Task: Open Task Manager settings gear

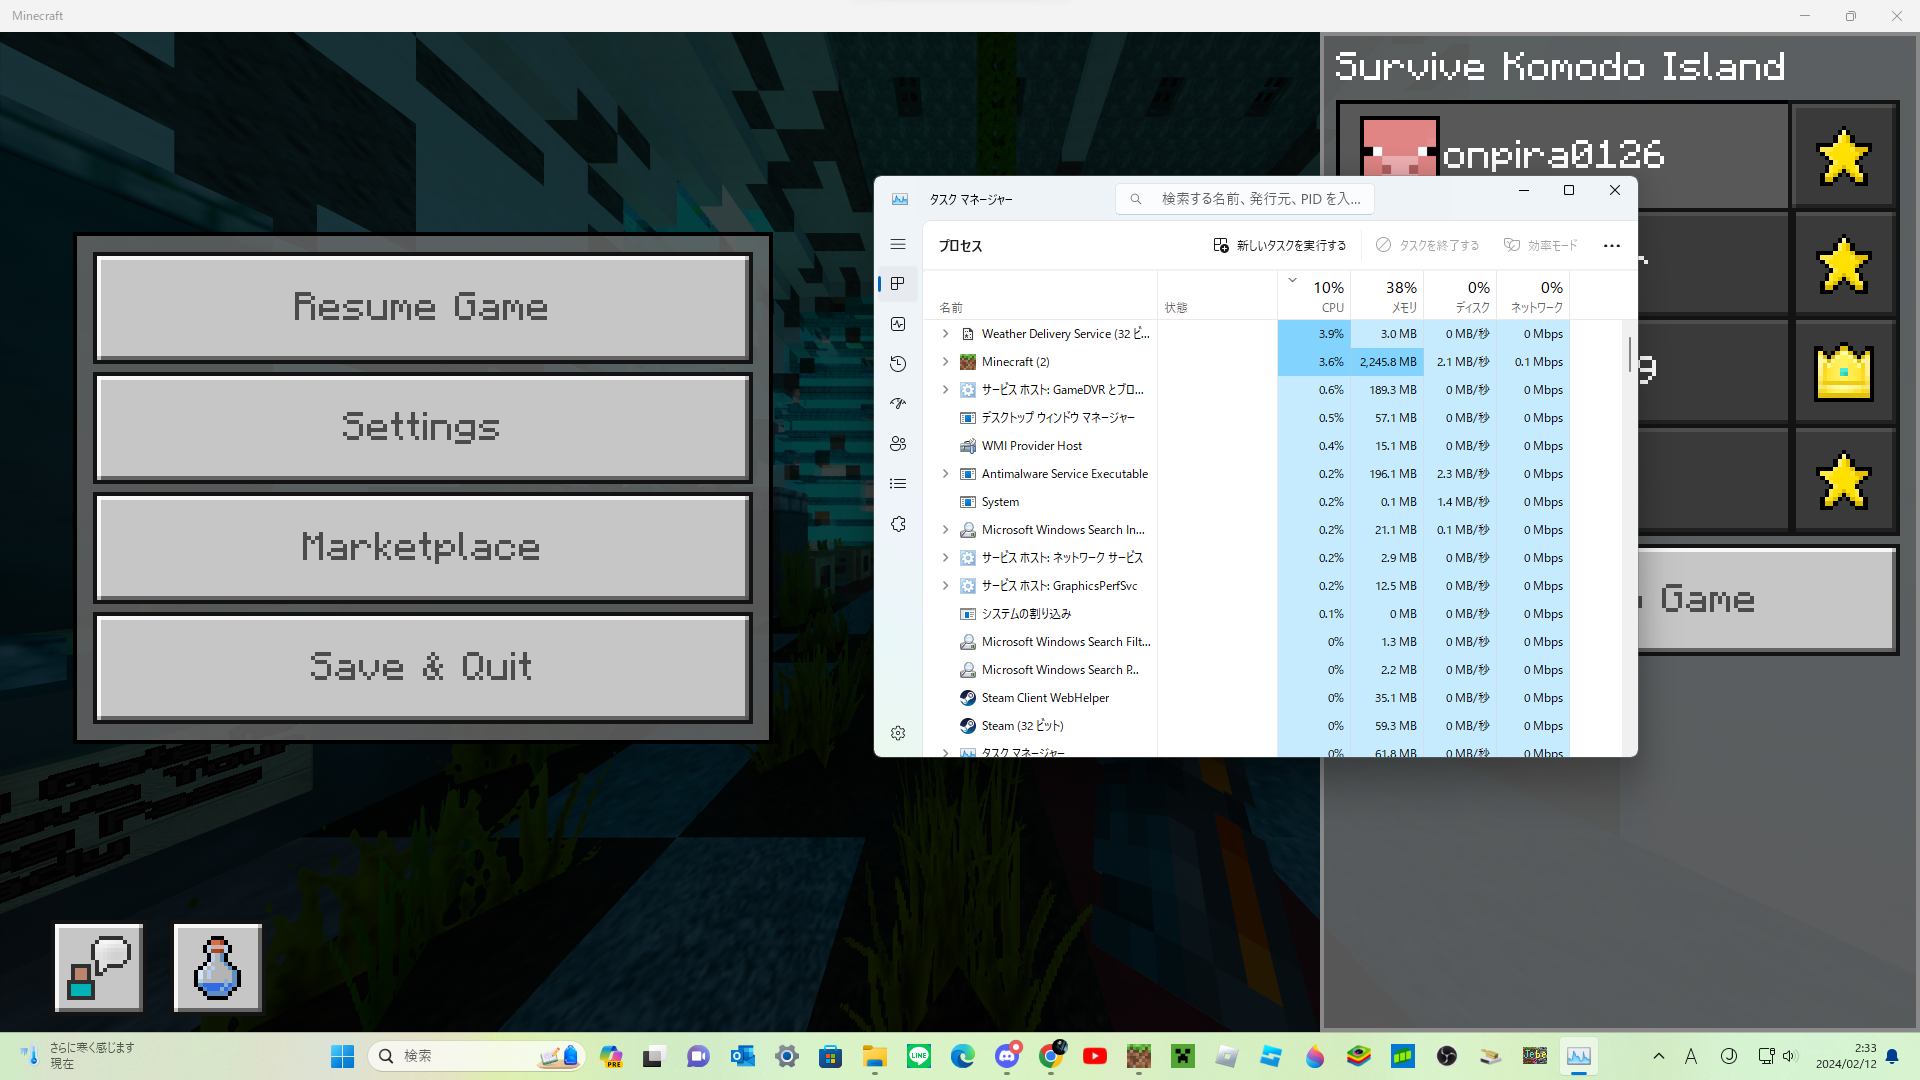Action: coord(898,733)
